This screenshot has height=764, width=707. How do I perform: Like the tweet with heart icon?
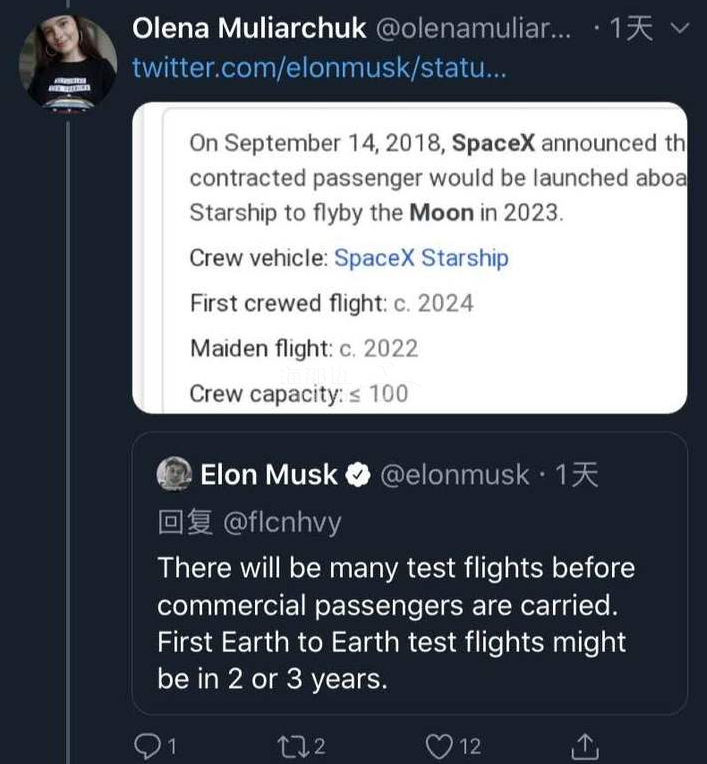[x=439, y=746]
